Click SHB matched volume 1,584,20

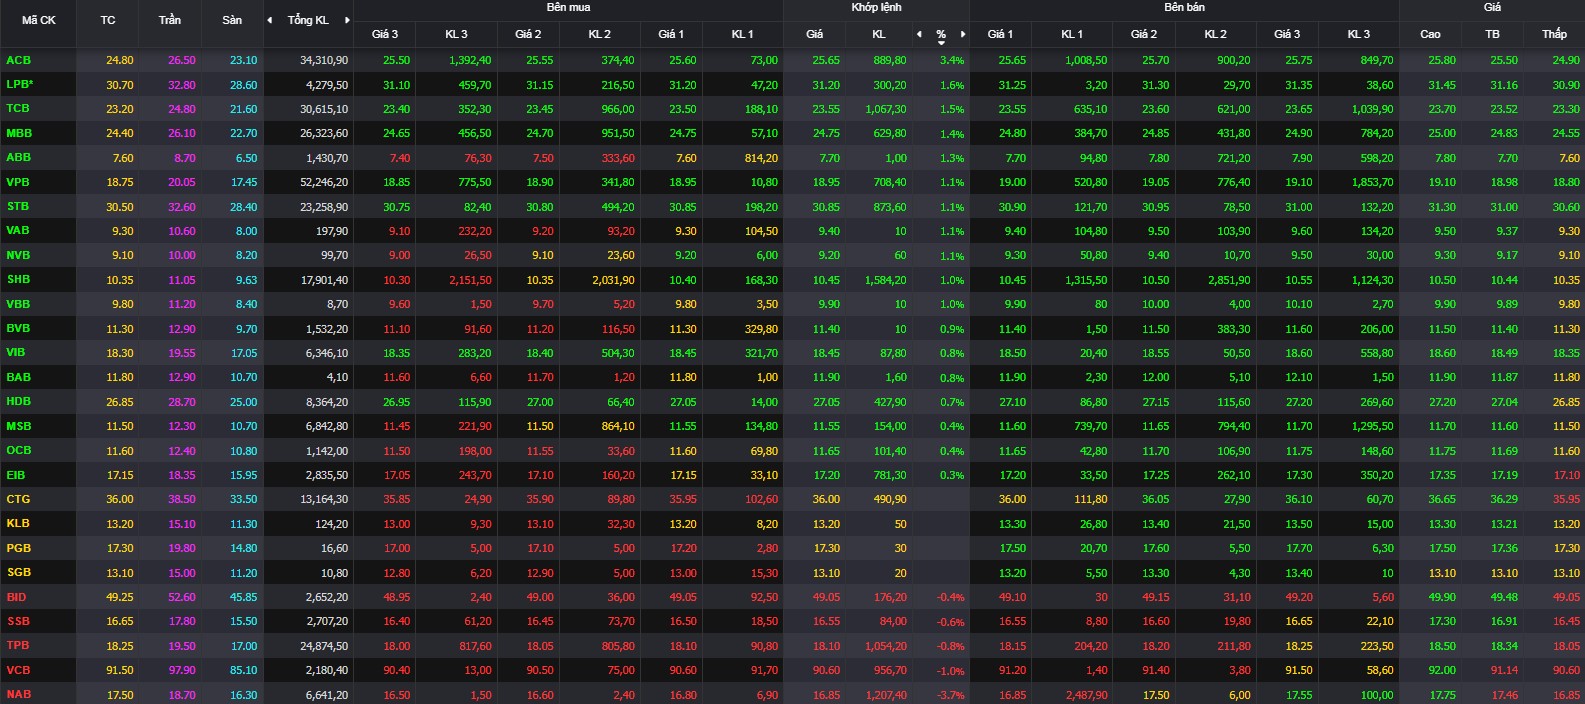885,280
